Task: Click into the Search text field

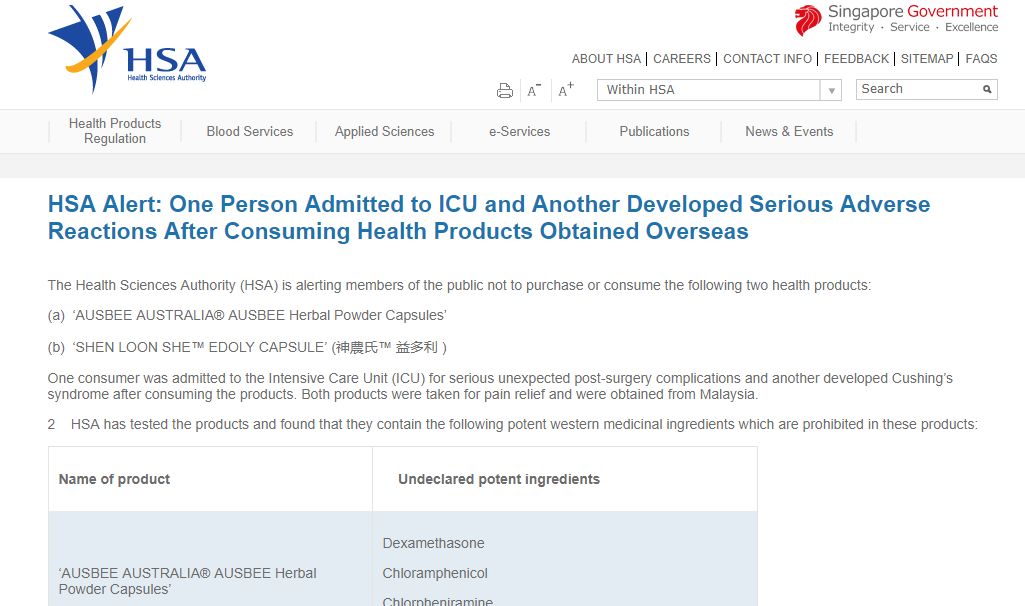Action: (x=917, y=89)
